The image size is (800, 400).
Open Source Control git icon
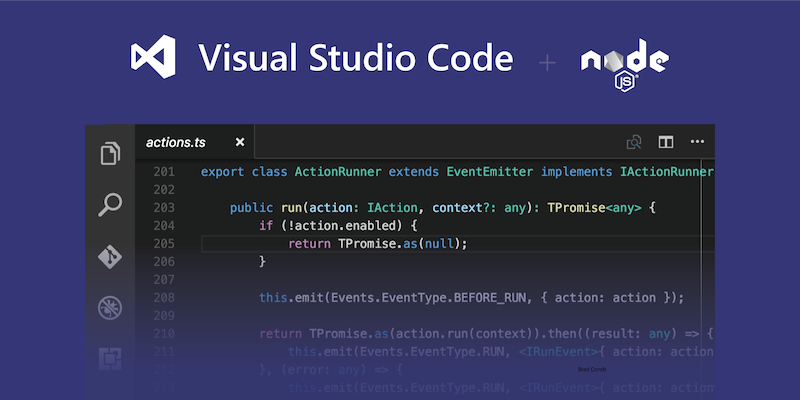click(110, 257)
